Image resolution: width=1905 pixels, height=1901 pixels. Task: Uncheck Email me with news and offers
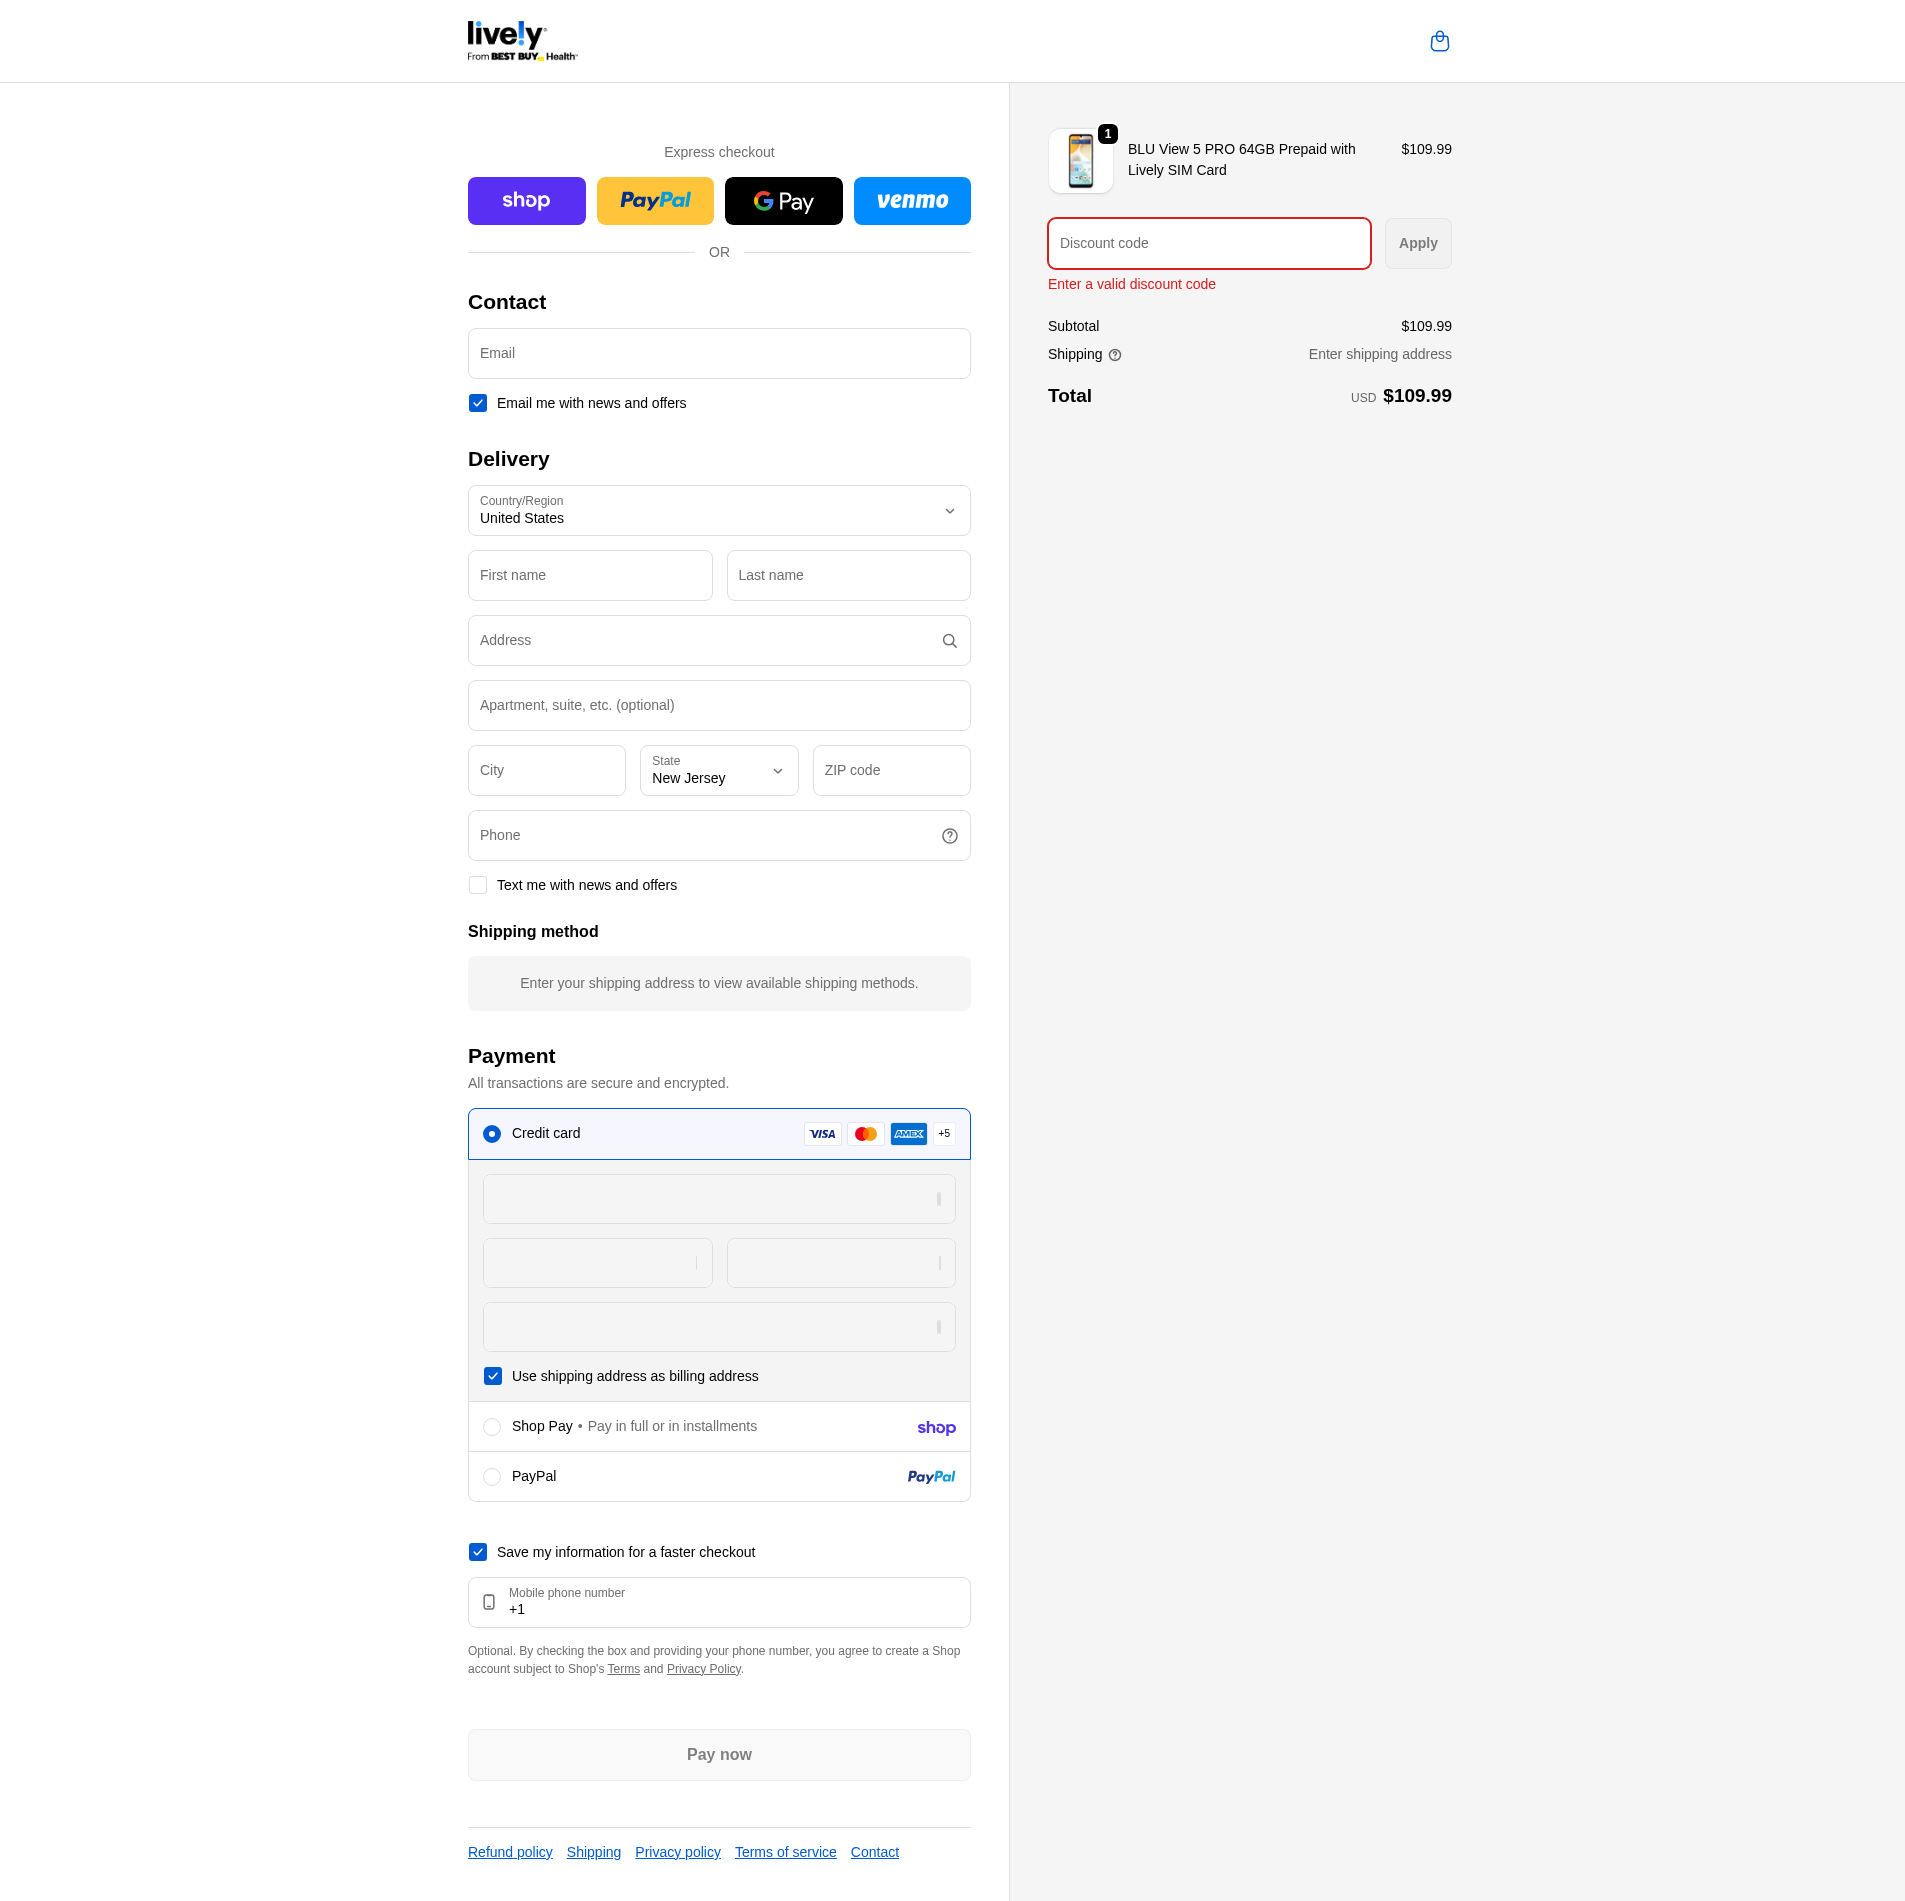[x=478, y=403]
